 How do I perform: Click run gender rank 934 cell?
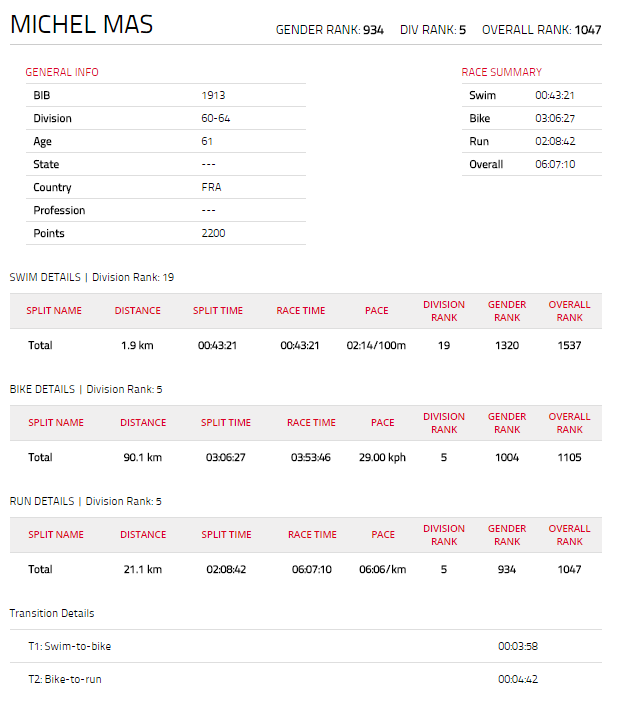(507, 570)
